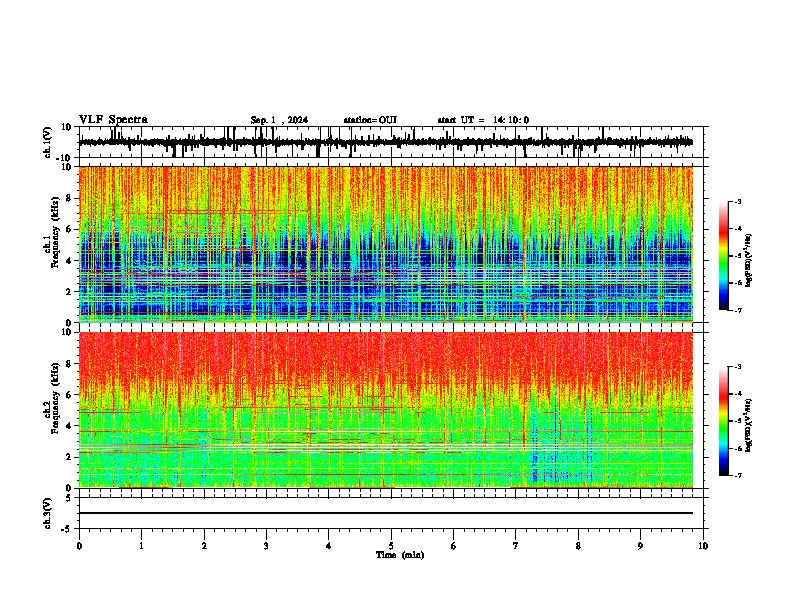Click the ch.1 "Frequency (kHz)" axis label
The image size is (792, 612).
coord(55,232)
